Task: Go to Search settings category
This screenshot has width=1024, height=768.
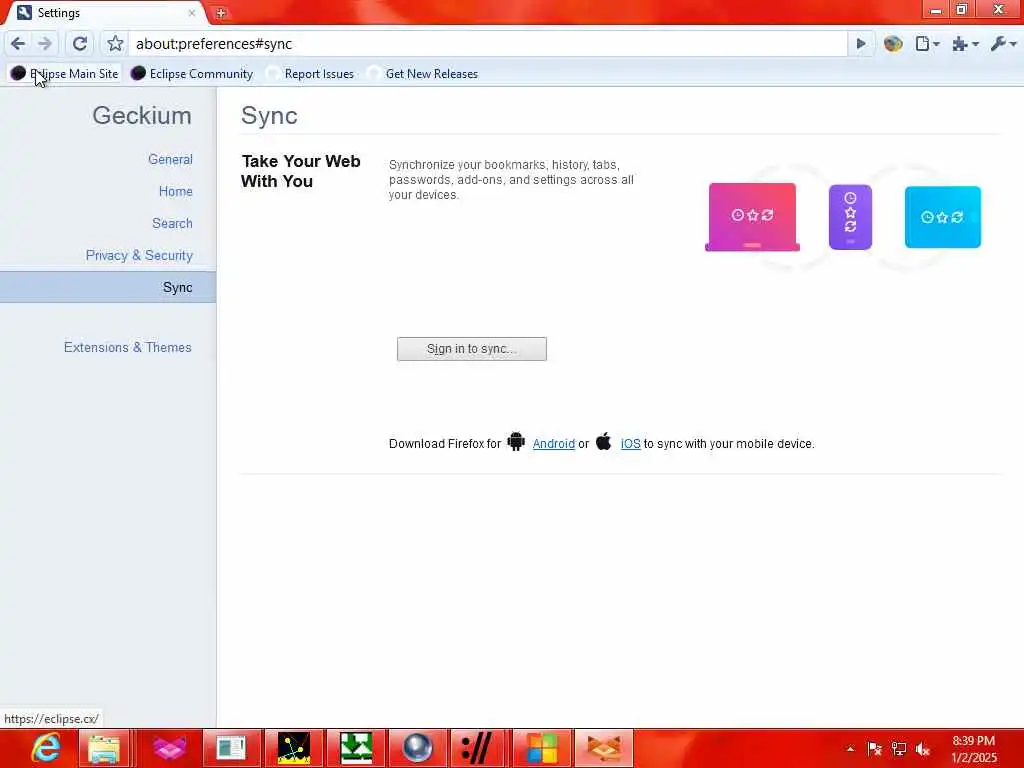Action: pos(172,223)
